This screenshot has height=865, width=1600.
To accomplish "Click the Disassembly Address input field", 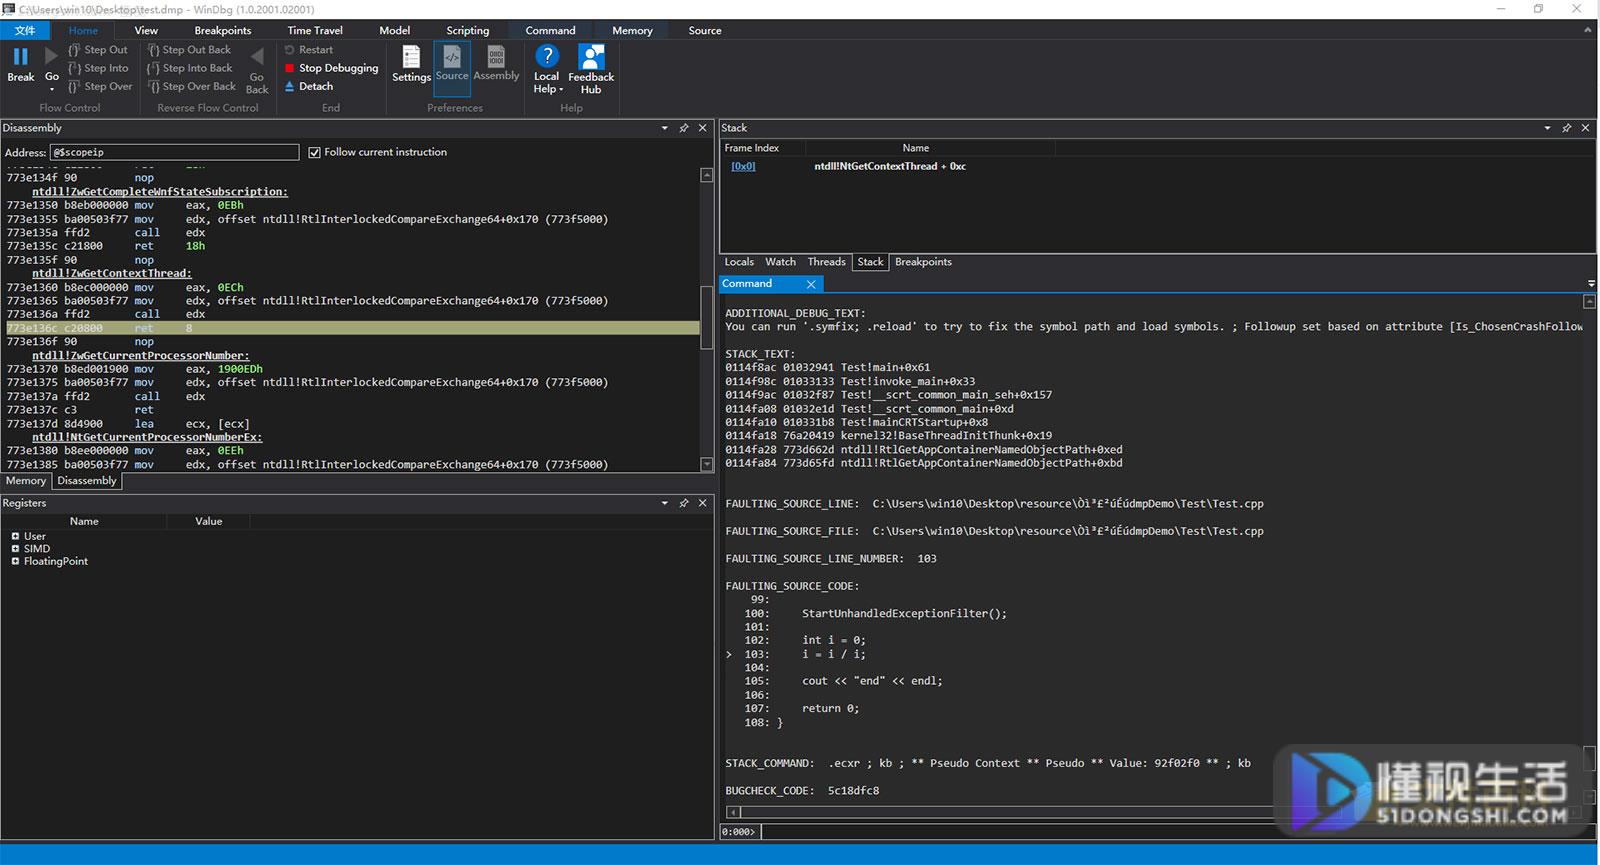I will [175, 152].
